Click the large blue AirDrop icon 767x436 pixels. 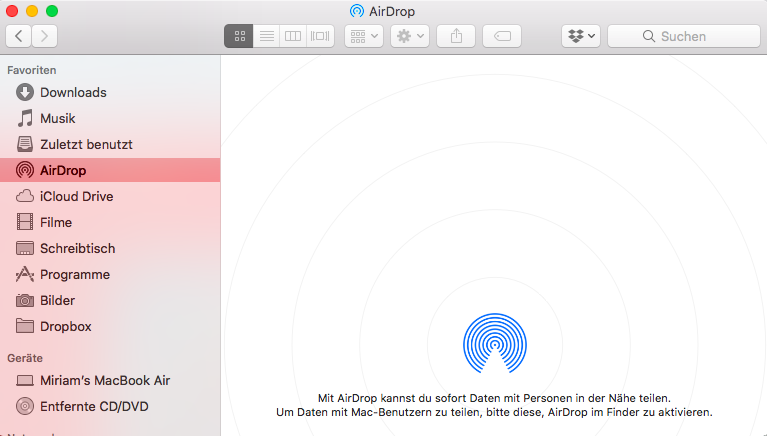click(495, 343)
